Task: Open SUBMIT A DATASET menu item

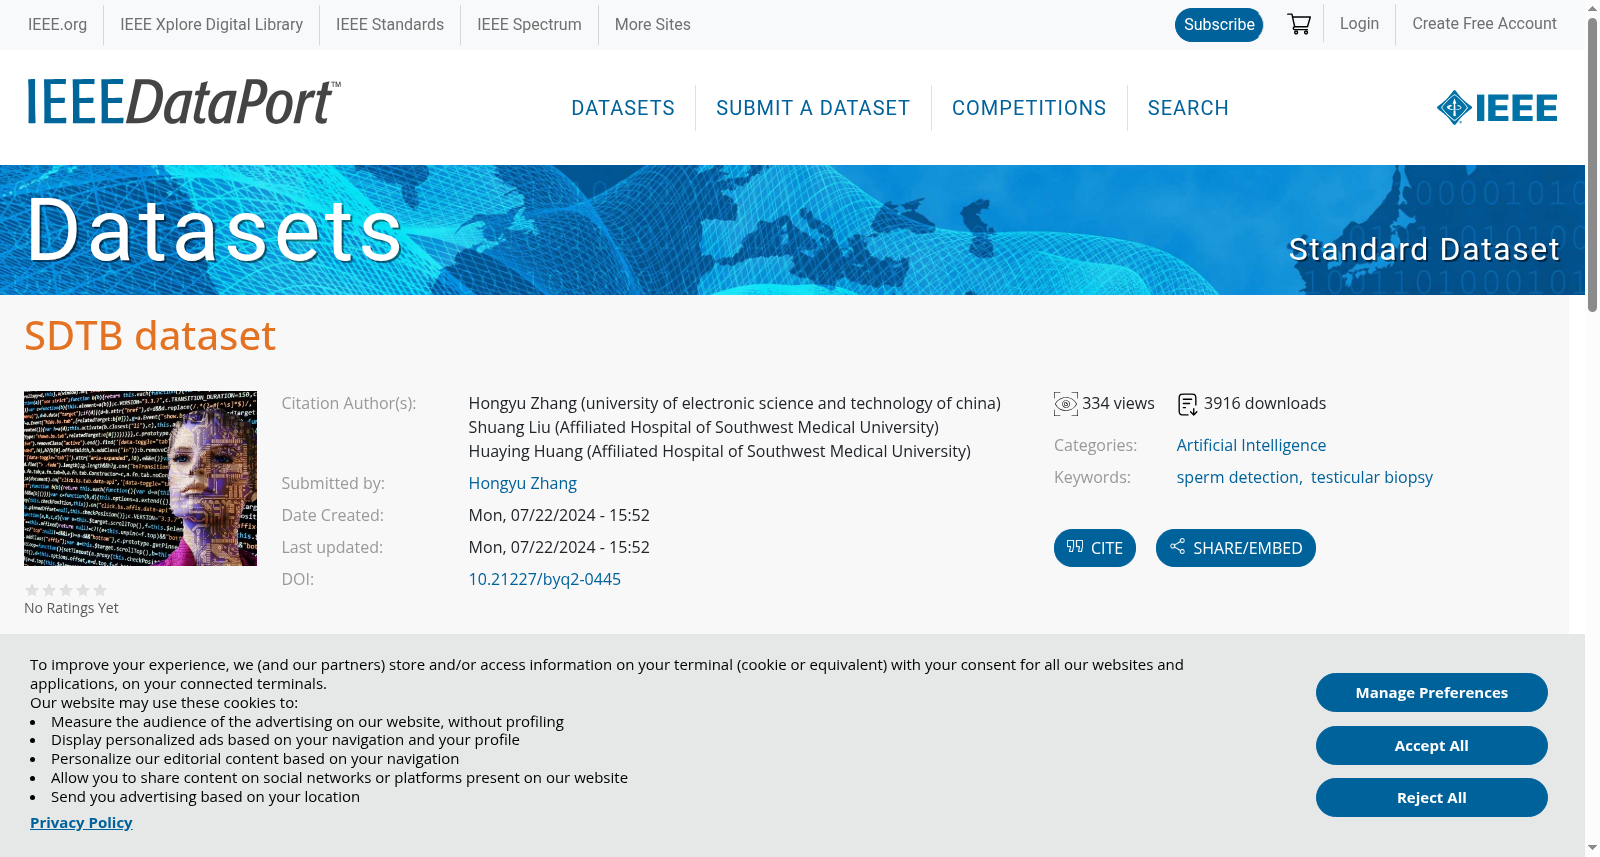Action: click(813, 108)
